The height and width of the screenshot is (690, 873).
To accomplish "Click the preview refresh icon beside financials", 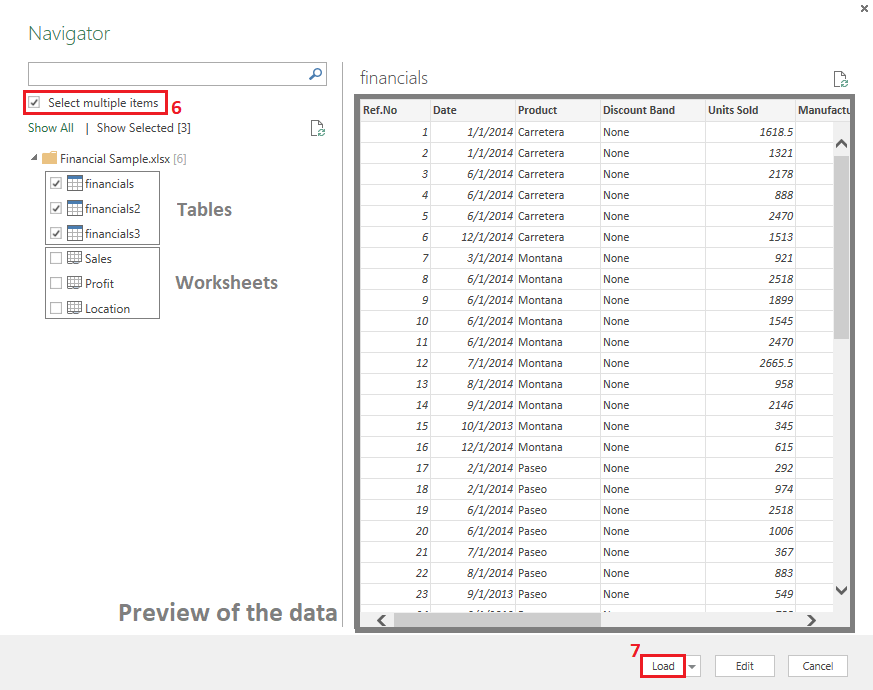I will coord(841,79).
